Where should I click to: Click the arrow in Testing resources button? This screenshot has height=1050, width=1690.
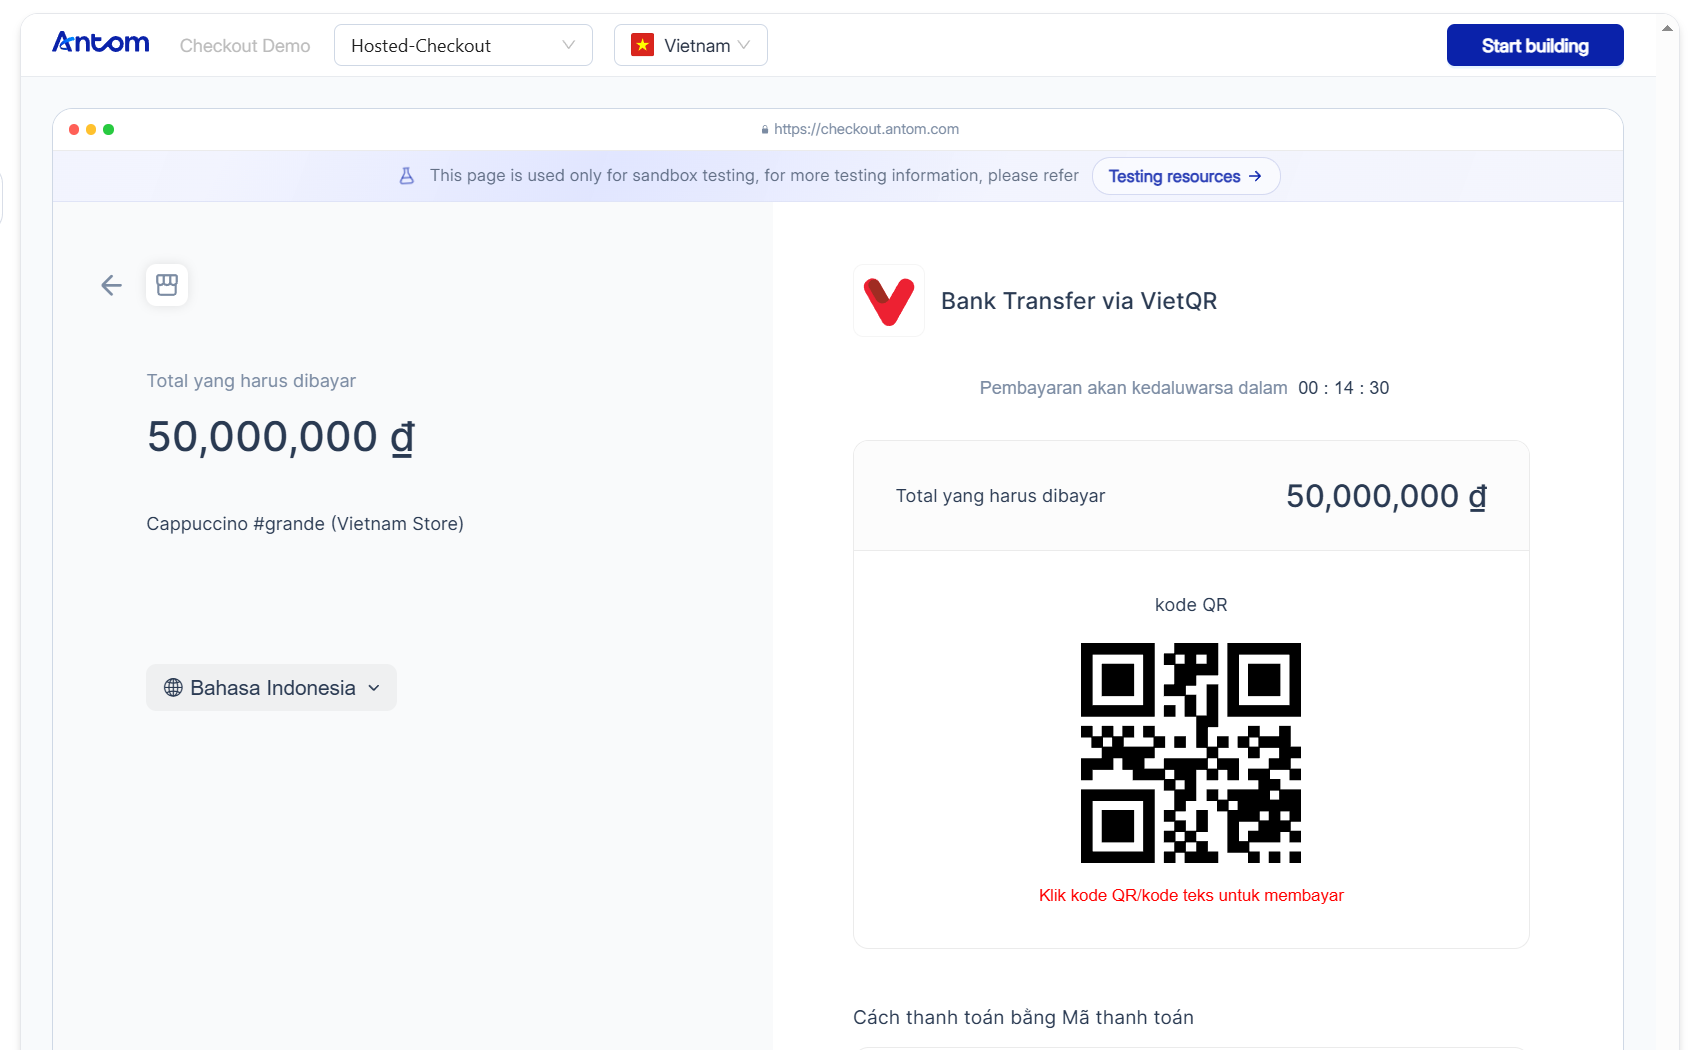pyautogui.click(x=1255, y=176)
